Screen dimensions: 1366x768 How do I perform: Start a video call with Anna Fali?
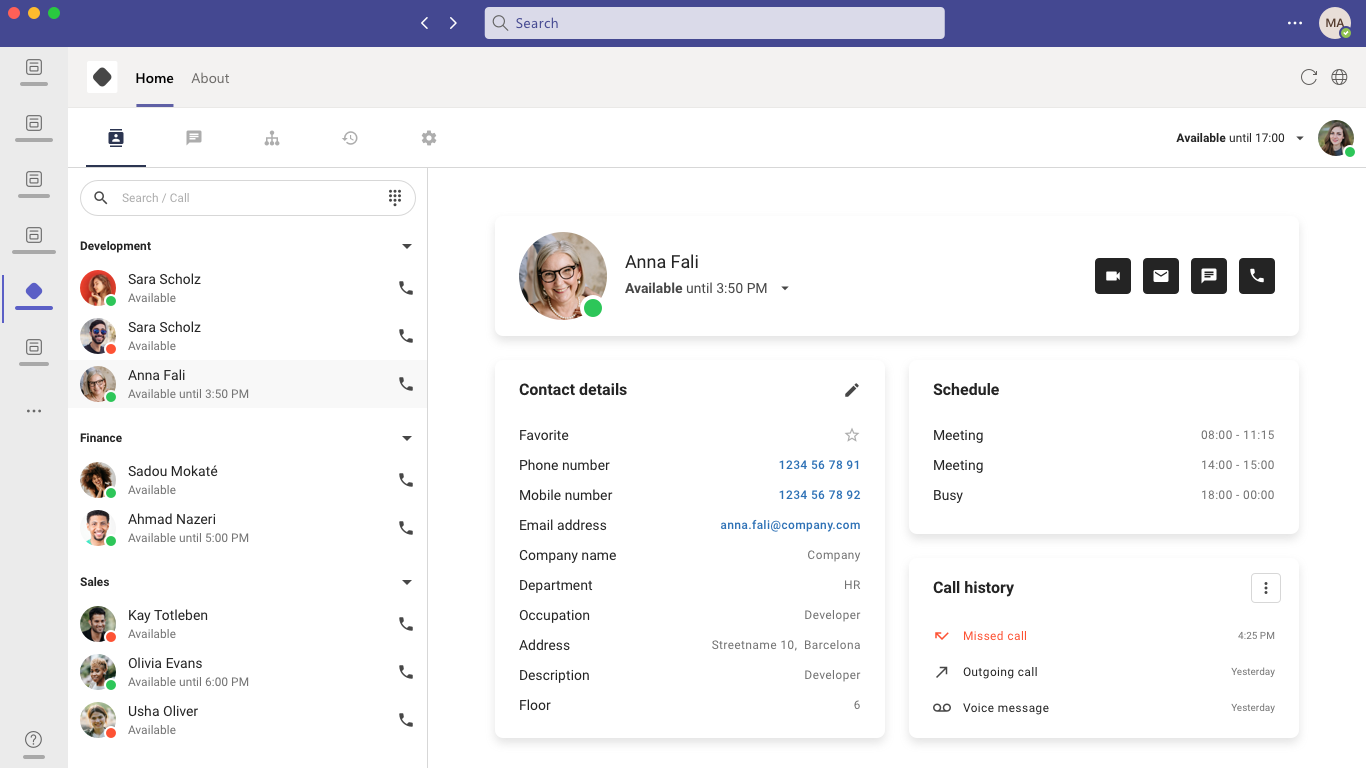point(1113,276)
